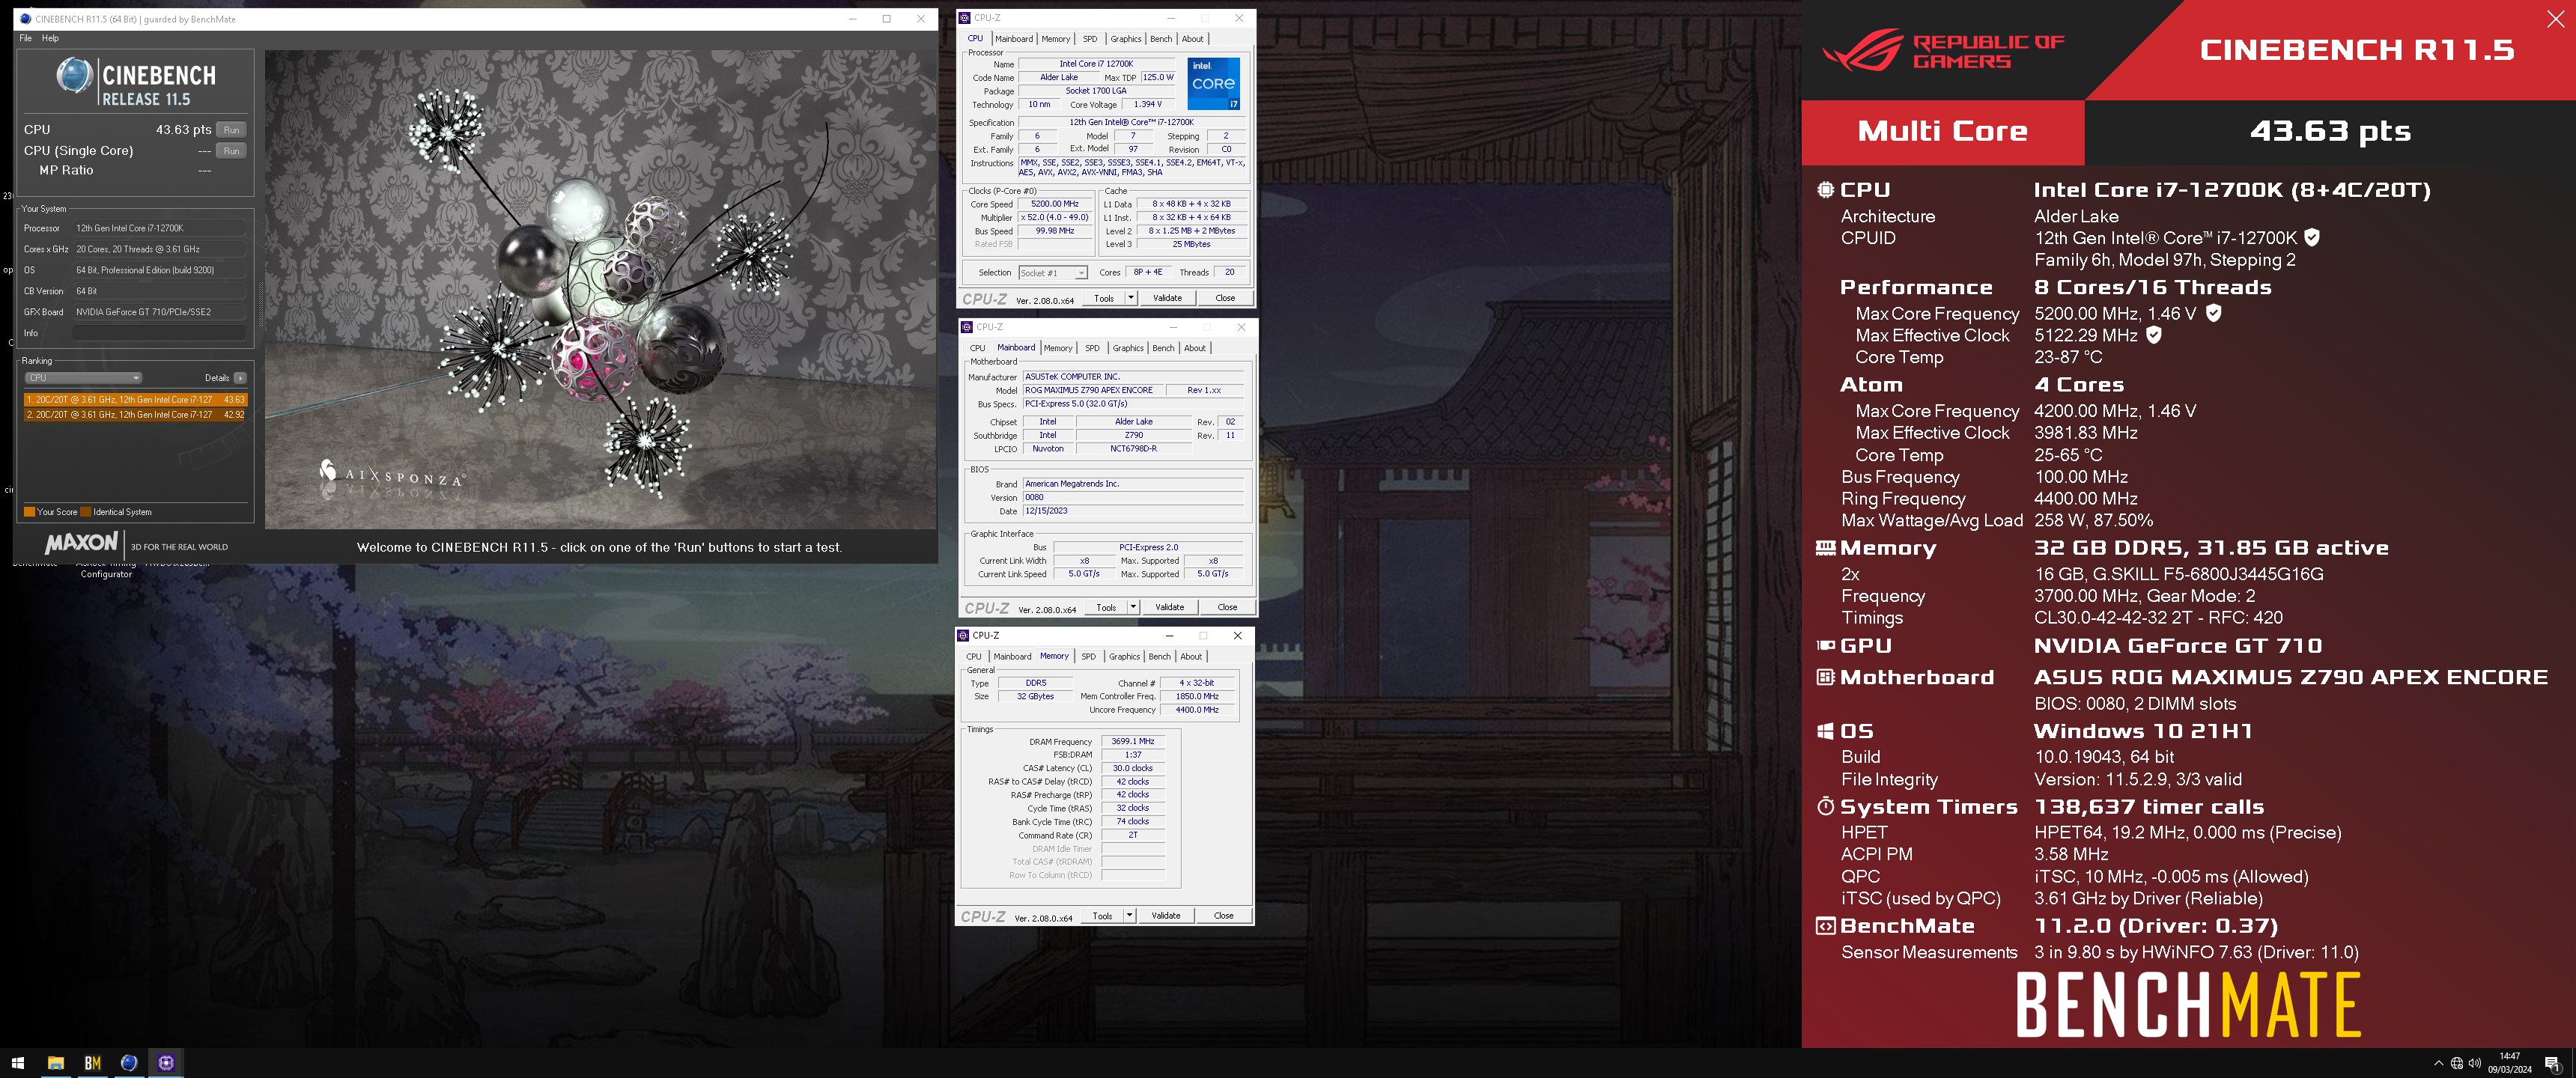Open Socket #1 selection dropdown in CPU-Z

tap(1052, 273)
